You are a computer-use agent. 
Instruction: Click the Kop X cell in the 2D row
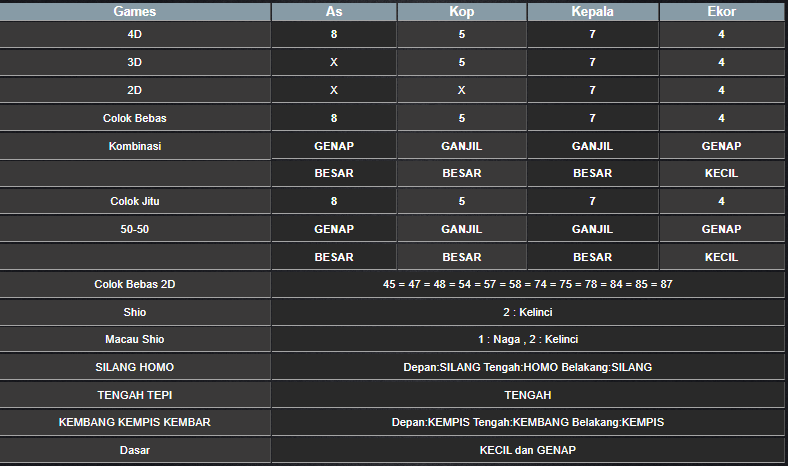[x=461, y=90]
